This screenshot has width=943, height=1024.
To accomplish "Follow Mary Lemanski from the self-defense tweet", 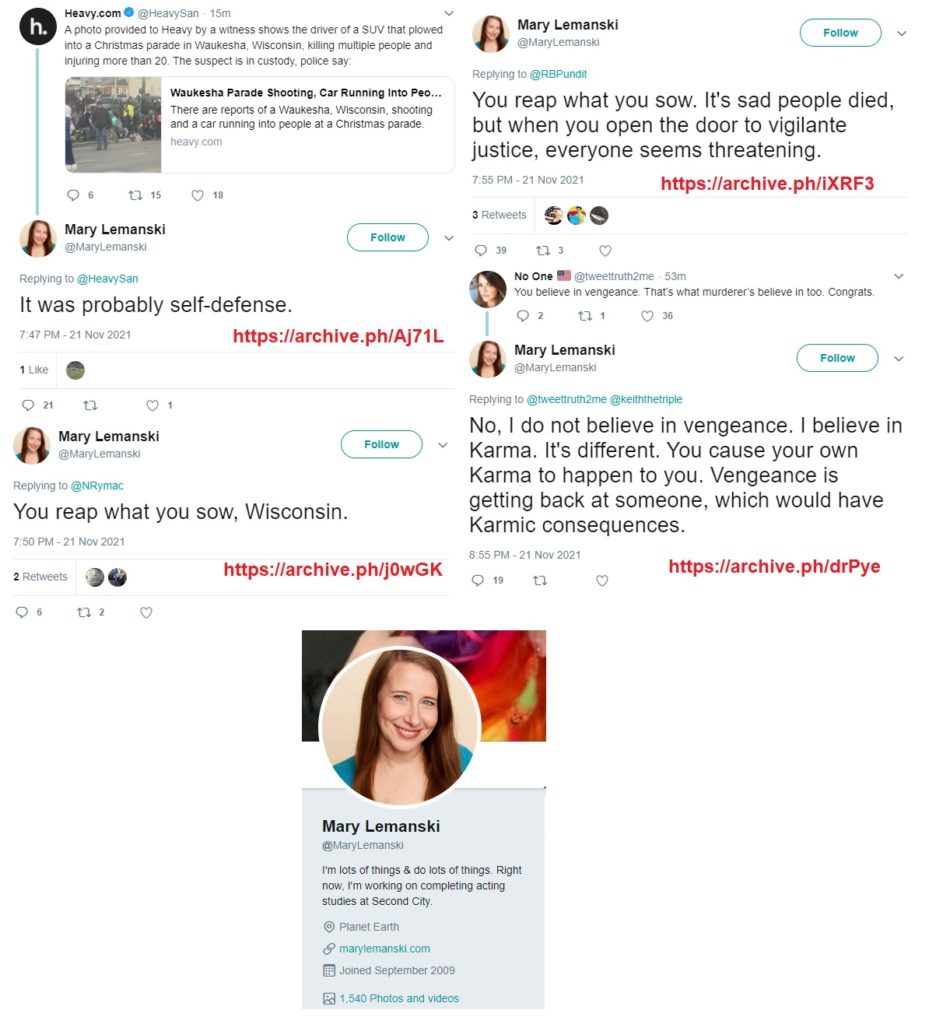I will [387, 238].
